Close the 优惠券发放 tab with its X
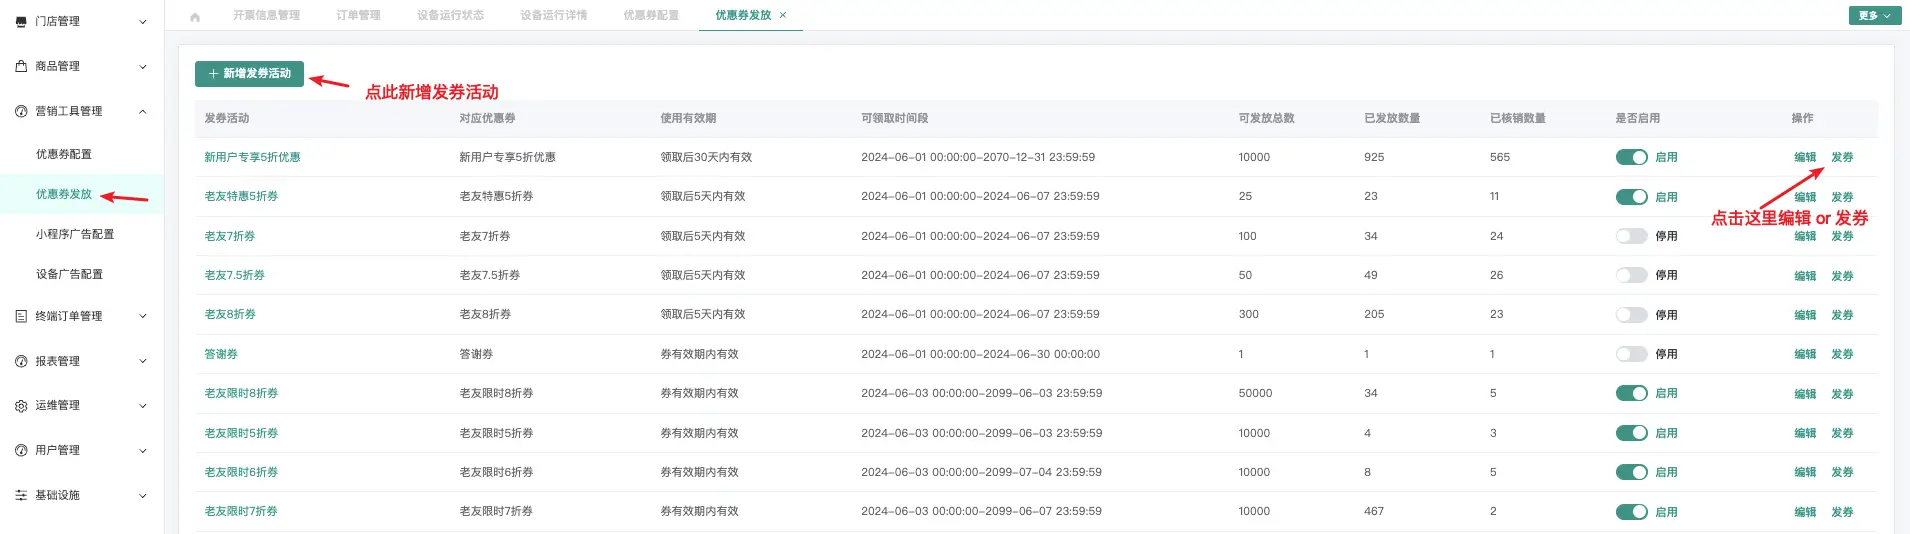1910x534 pixels. [x=783, y=15]
